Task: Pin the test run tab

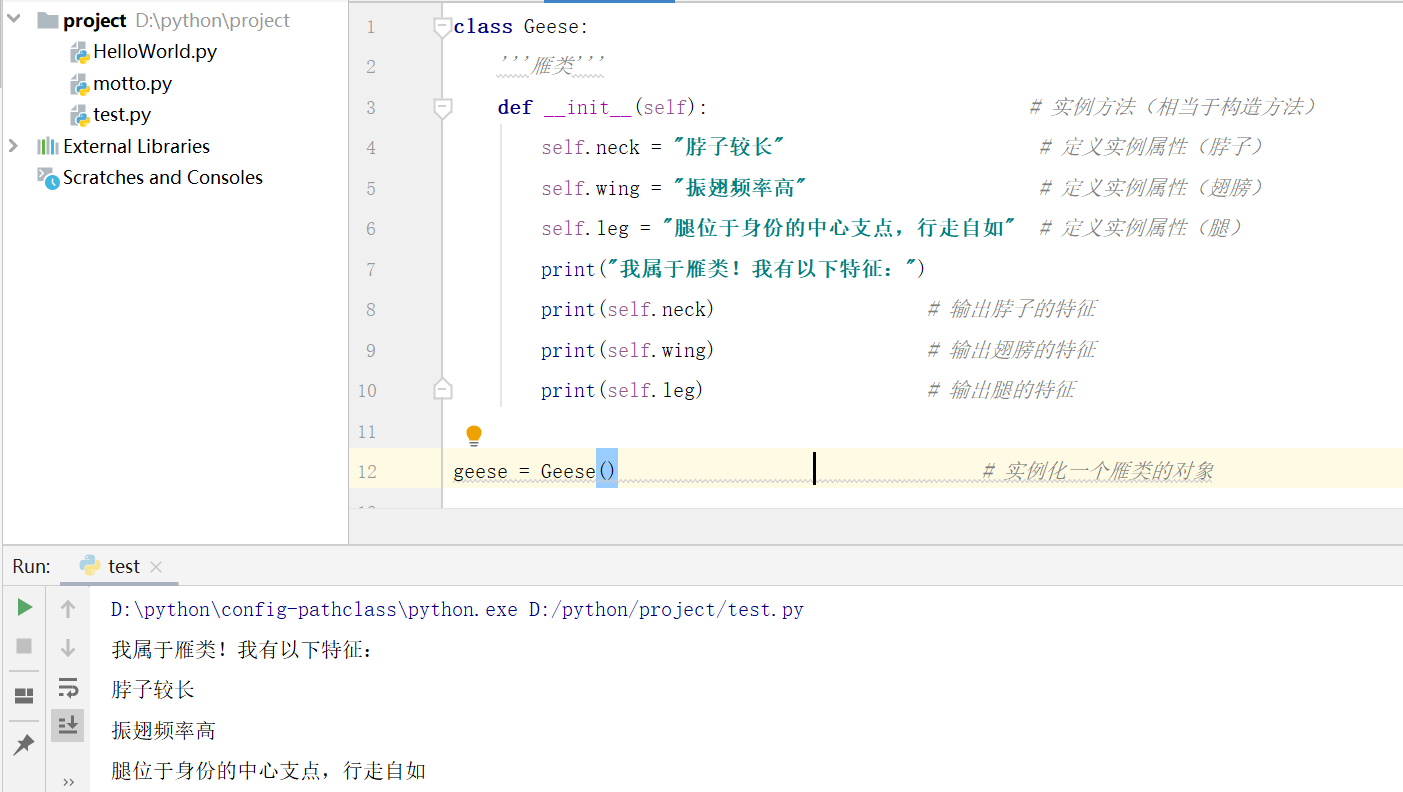Action: [x=24, y=745]
